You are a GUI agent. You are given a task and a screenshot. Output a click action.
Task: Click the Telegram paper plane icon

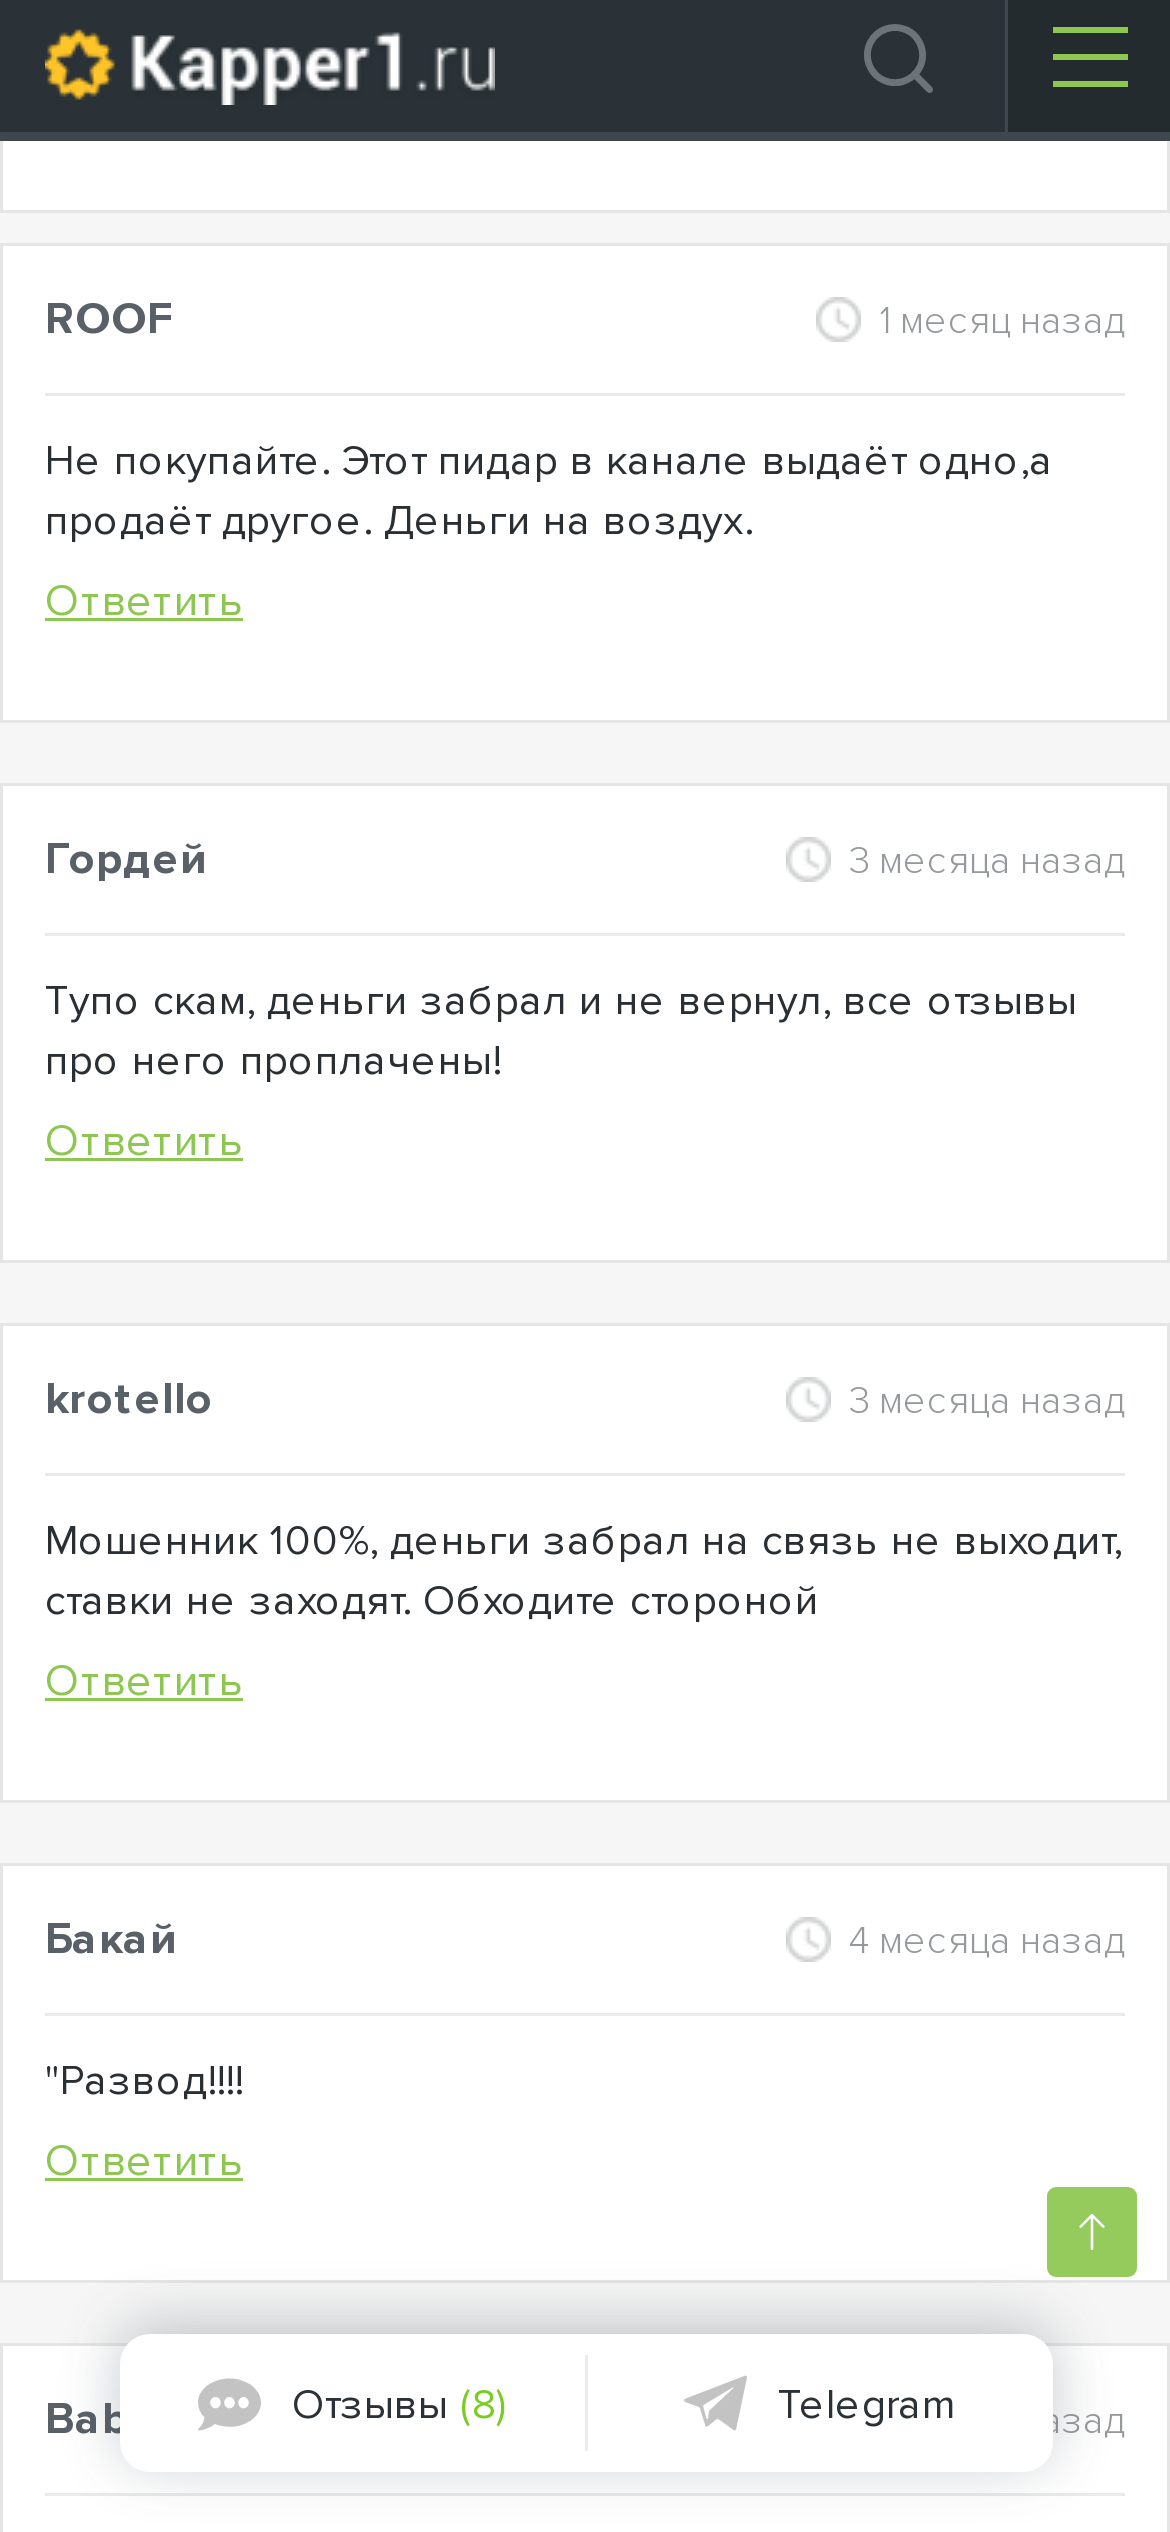[x=715, y=2402]
